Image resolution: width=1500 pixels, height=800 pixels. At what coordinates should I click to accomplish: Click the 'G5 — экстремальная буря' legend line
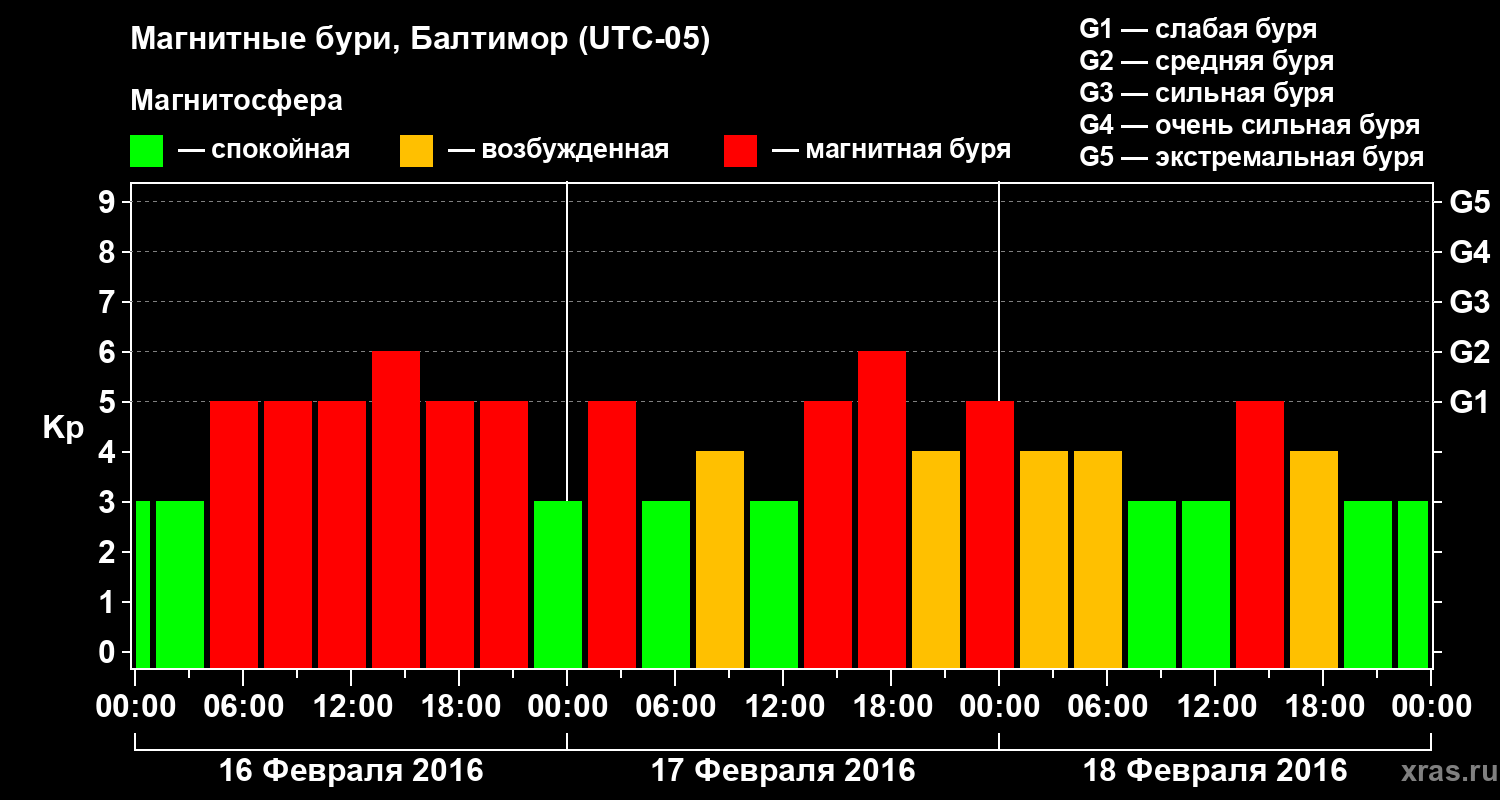tap(1251, 157)
